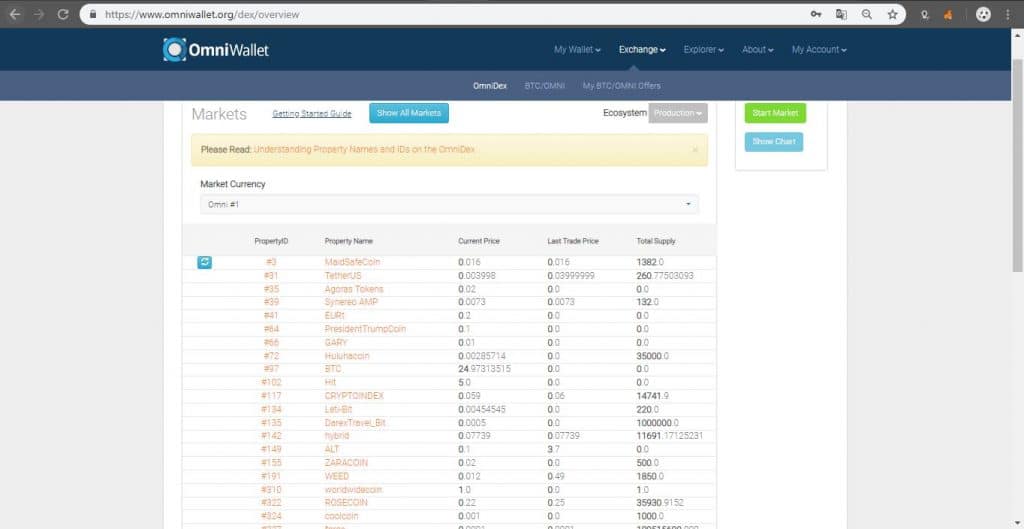Click Total Supply column header
The height and width of the screenshot is (529, 1024).
[656, 241]
